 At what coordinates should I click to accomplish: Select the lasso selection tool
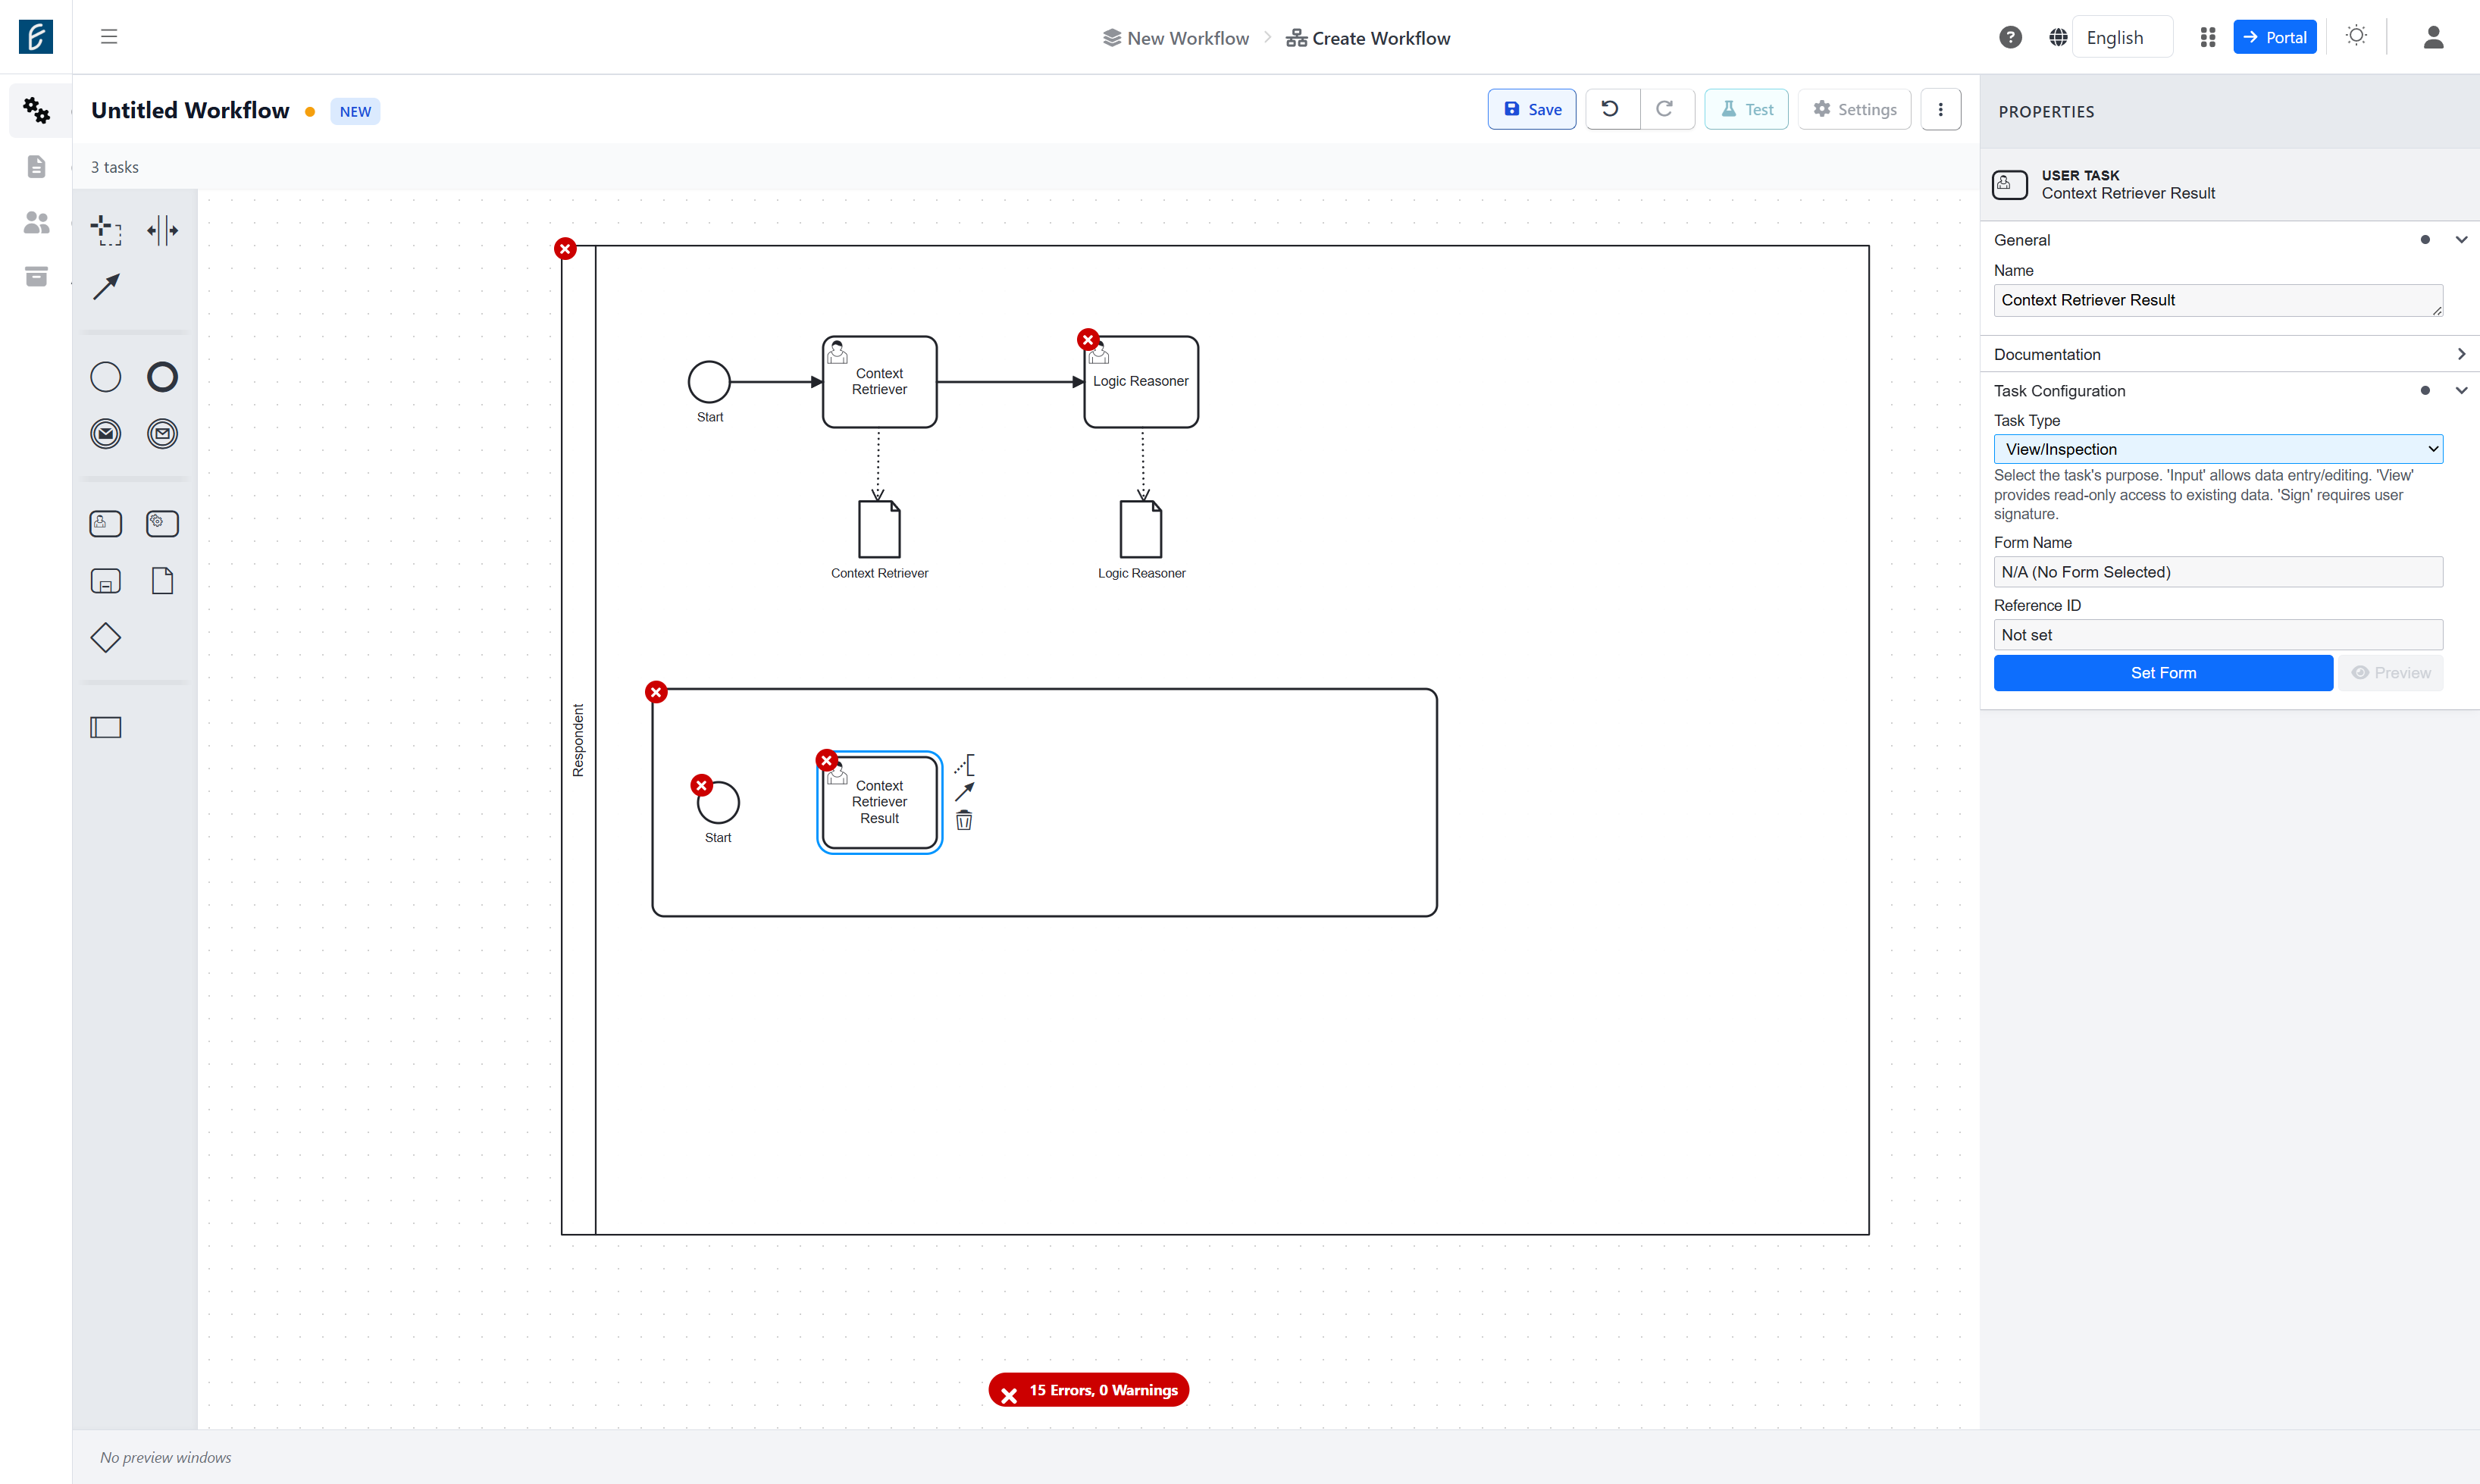click(x=106, y=230)
